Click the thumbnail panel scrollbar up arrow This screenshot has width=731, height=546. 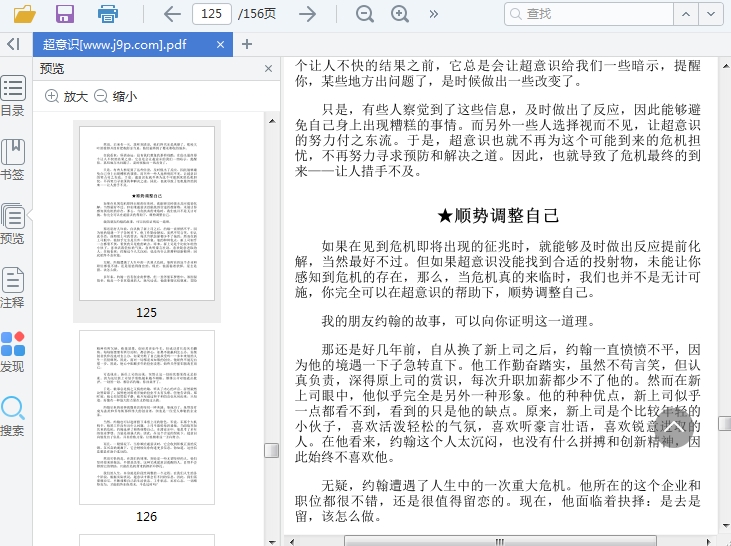tap(272, 121)
